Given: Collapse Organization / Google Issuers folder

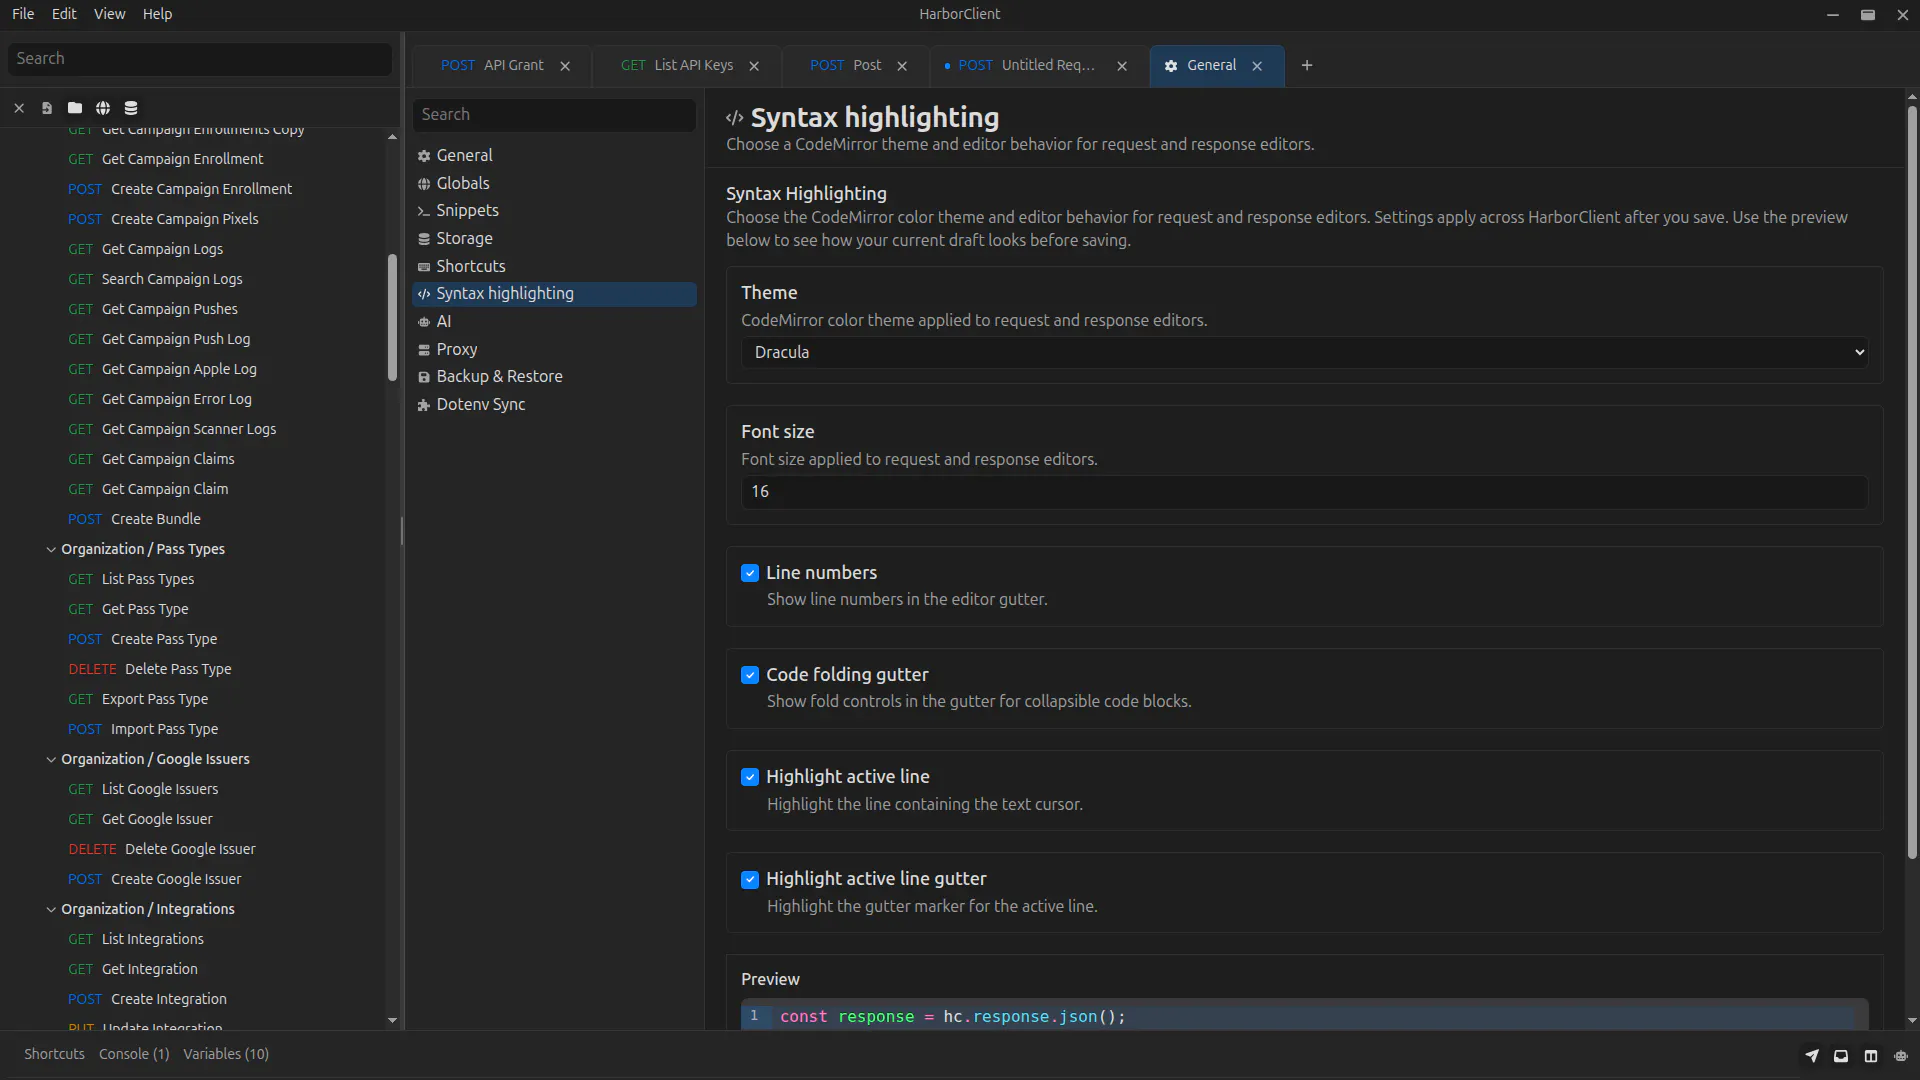Looking at the screenshot, I should click(x=51, y=759).
